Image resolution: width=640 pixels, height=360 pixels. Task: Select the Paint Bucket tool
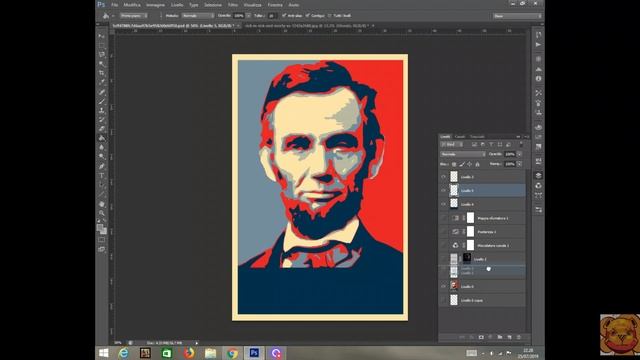click(101, 138)
